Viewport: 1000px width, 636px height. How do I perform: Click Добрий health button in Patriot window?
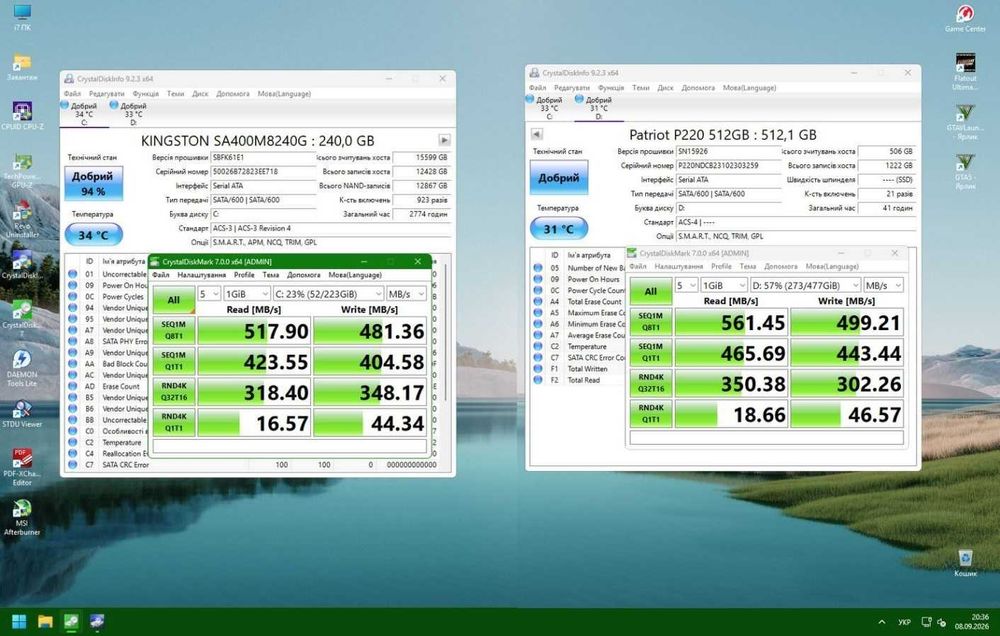(559, 177)
